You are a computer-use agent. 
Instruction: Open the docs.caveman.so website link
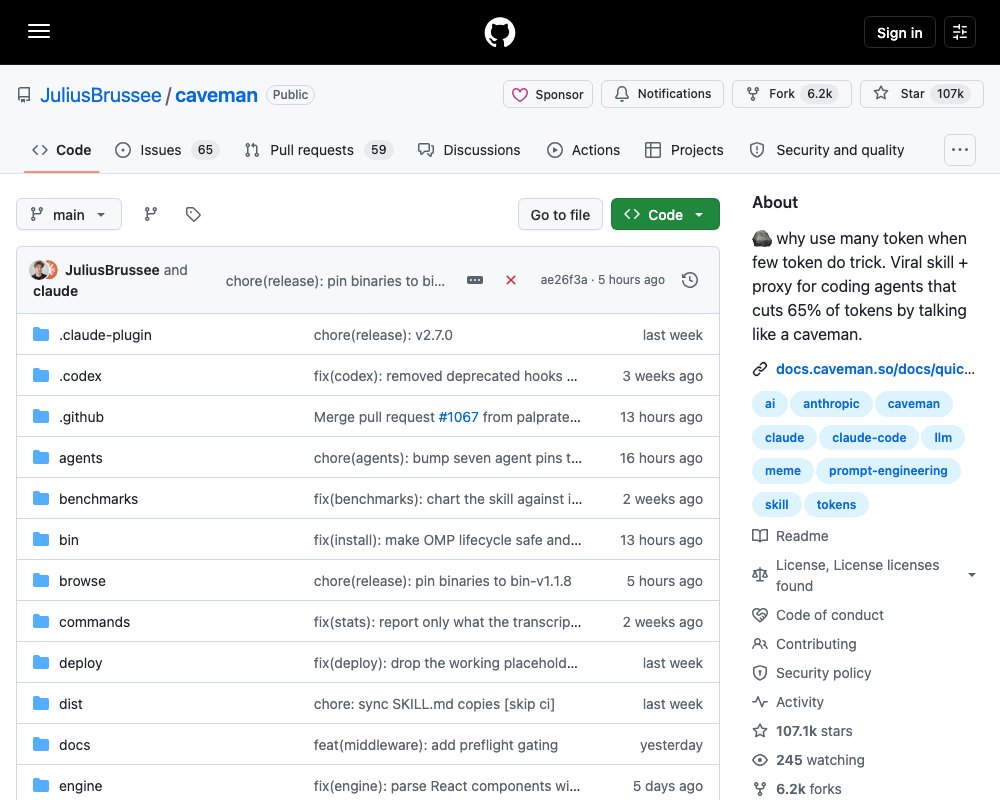875,369
